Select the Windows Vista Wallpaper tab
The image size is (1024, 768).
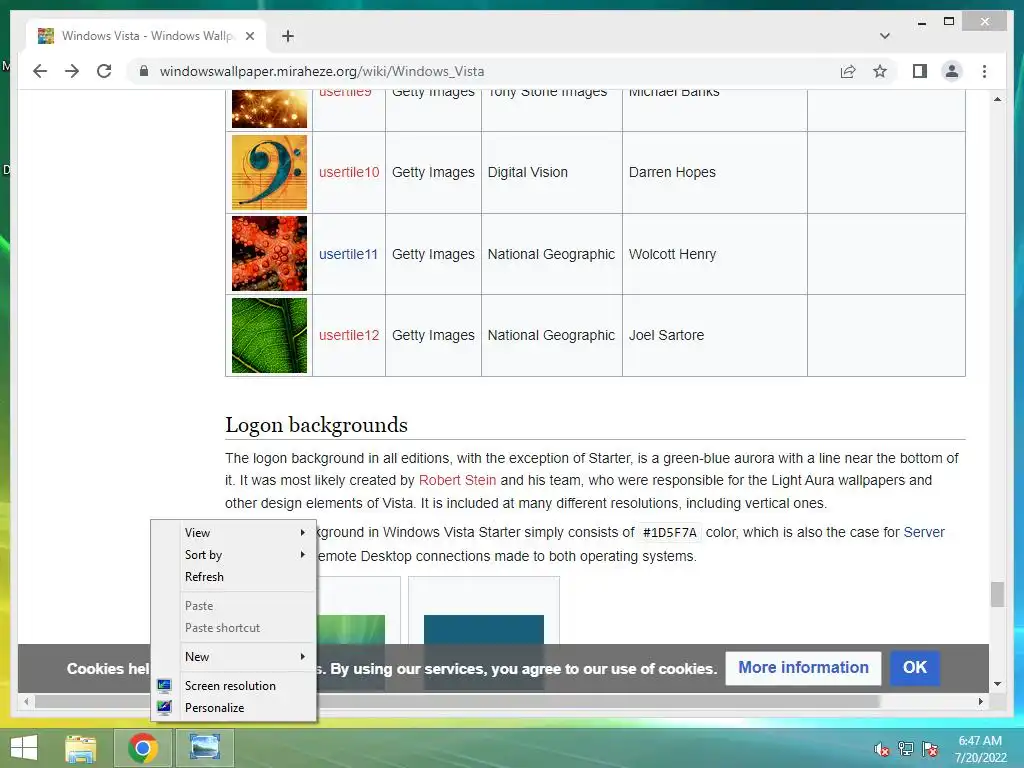(146, 36)
